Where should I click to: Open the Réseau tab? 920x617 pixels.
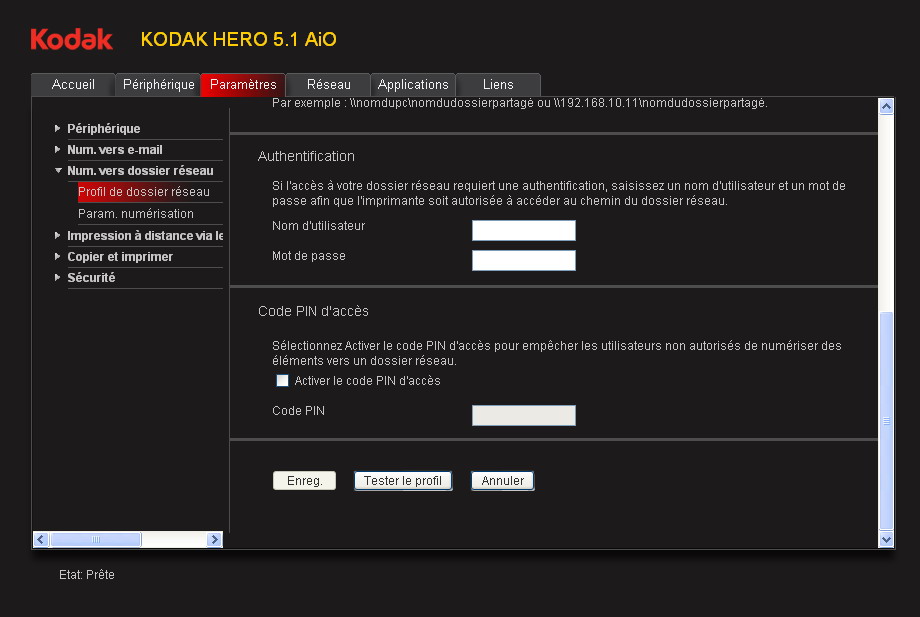328,85
